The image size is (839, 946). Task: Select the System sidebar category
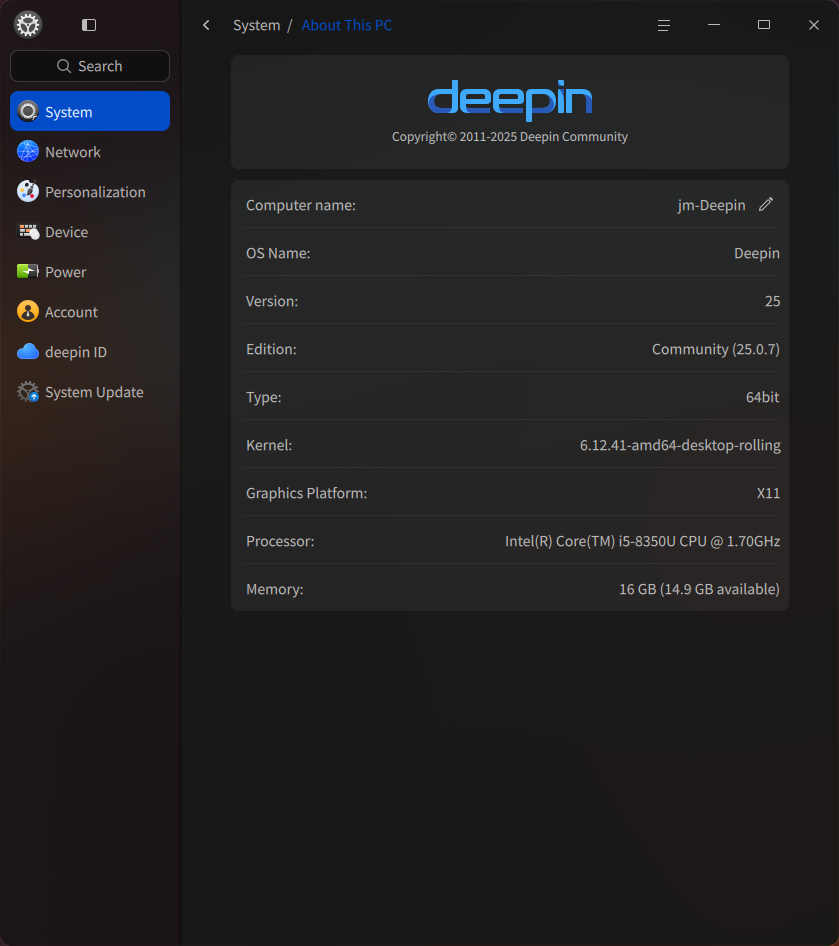(89, 112)
